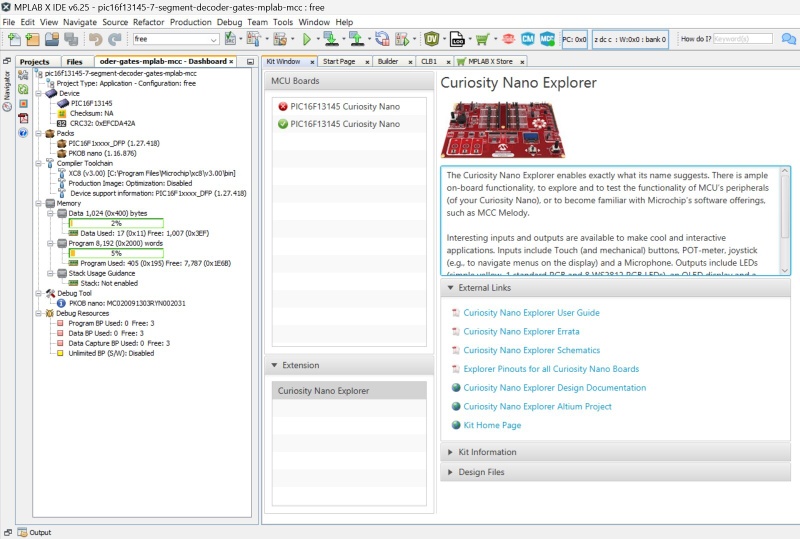Minimize the Dashboard panel group
The image size is (800, 539).
click(250, 61)
